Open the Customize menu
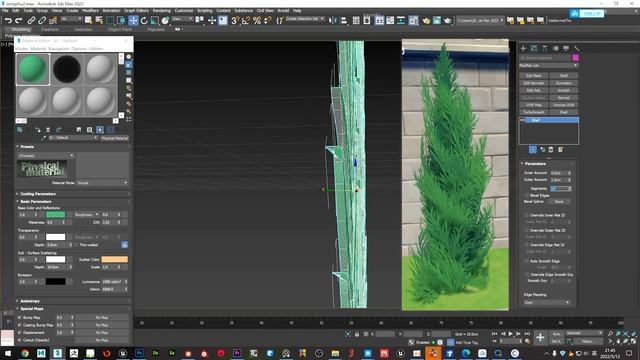Image resolution: width=640 pixels, height=360 pixels. (x=184, y=11)
